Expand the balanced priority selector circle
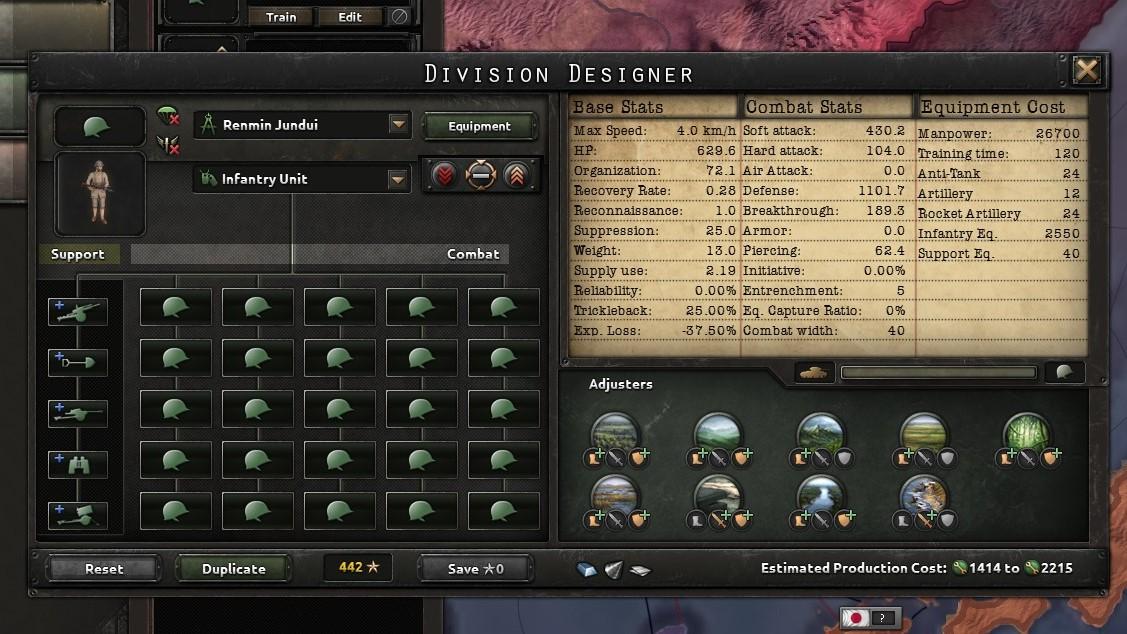 [481, 175]
